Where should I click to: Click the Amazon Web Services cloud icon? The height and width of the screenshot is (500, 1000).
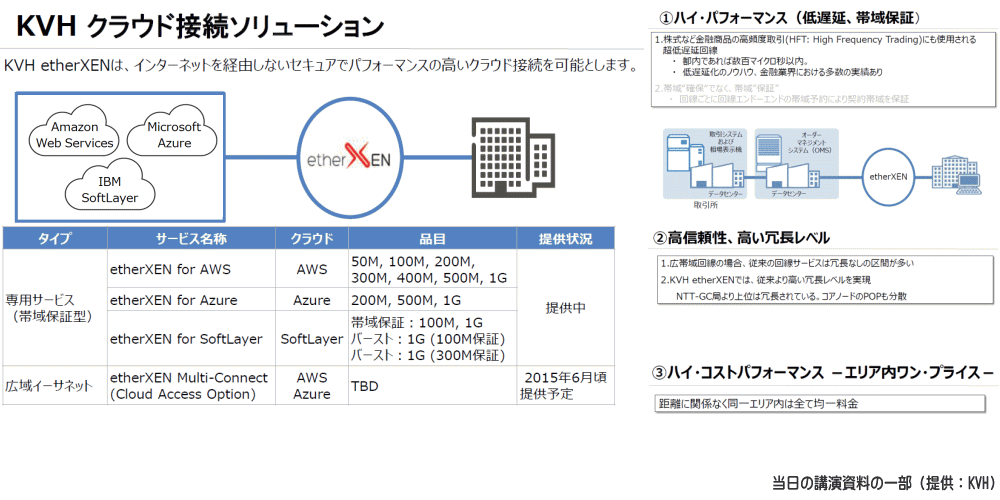75,132
